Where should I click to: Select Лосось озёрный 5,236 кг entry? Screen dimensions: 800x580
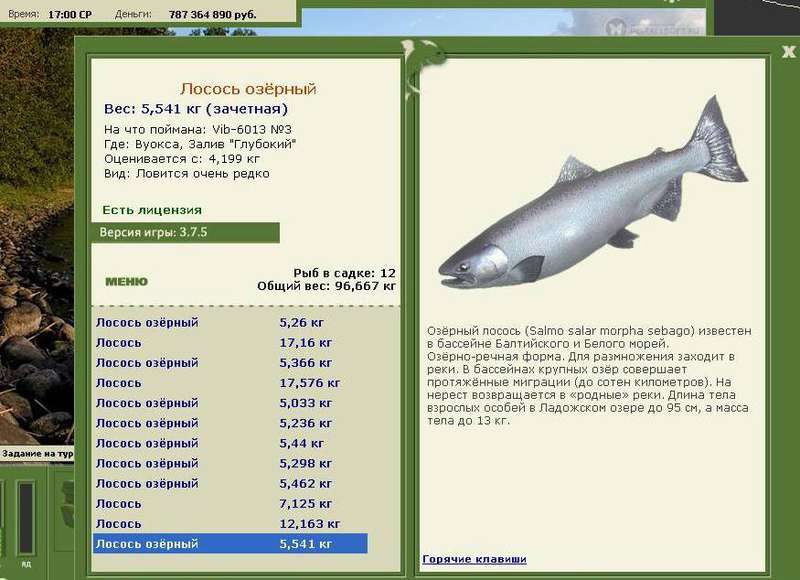(230, 423)
